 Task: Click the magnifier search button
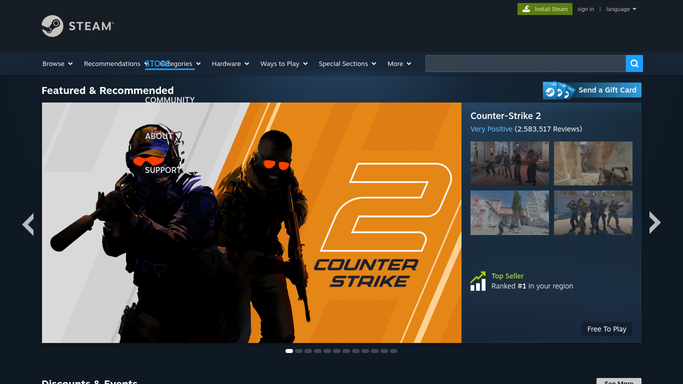pos(634,64)
